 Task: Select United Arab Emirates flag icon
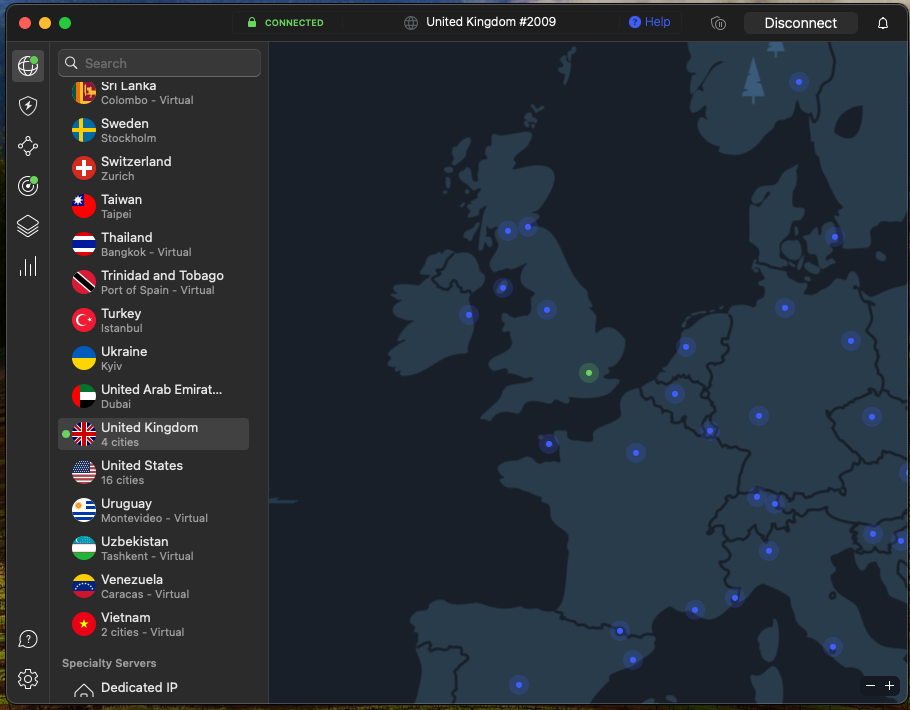pos(84,396)
